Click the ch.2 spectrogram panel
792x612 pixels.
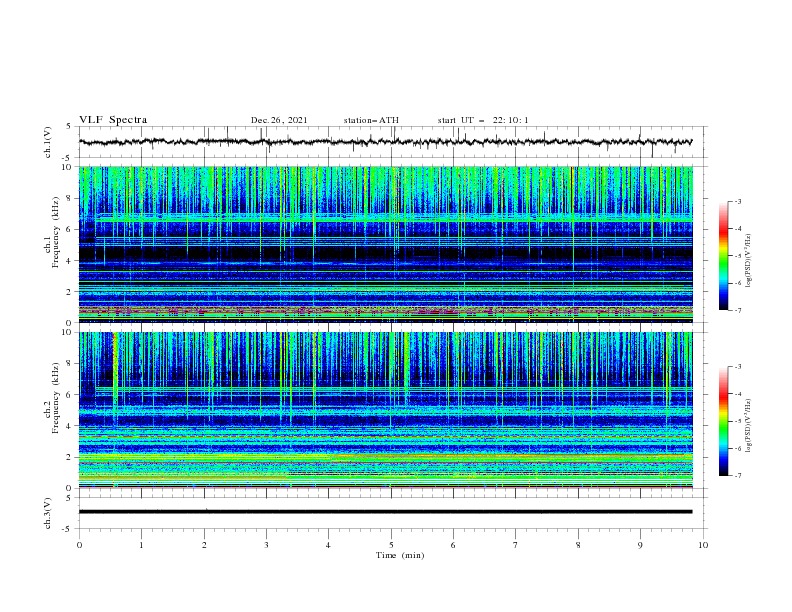(x=386, y=410)
